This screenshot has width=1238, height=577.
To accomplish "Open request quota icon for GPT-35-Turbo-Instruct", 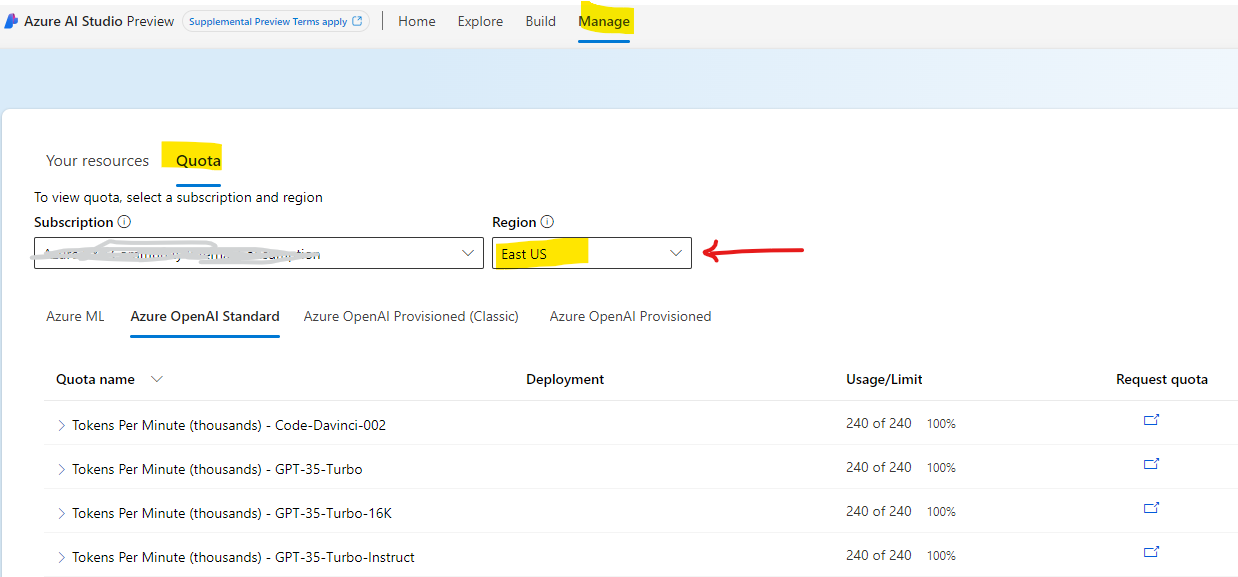I will click(1151, 552).
